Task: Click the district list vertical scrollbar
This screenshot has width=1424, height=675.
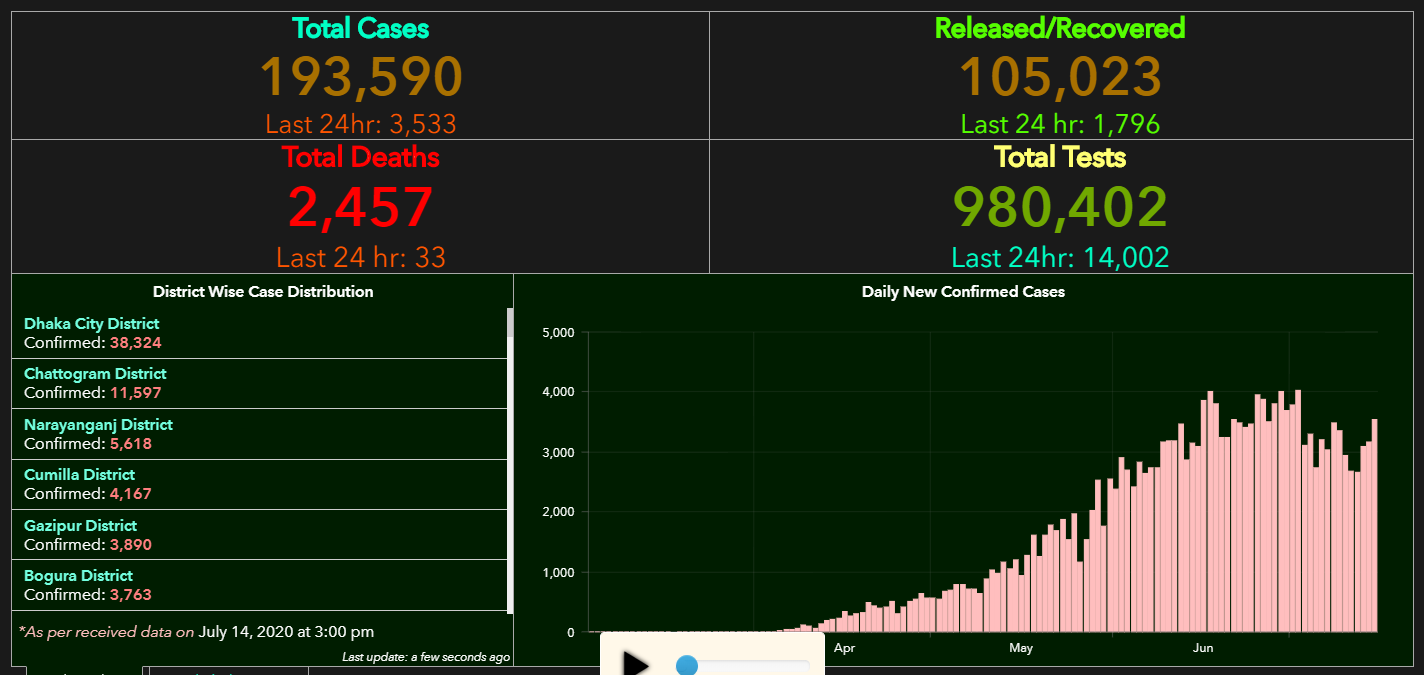Action: 510,461
